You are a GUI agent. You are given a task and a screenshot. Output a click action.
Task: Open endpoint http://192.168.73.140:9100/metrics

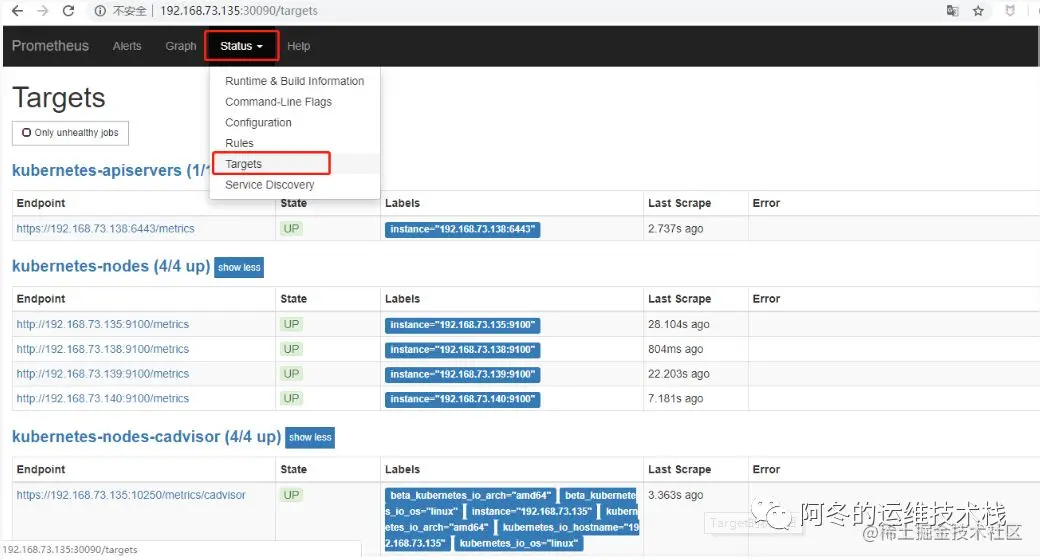point(103,398)
